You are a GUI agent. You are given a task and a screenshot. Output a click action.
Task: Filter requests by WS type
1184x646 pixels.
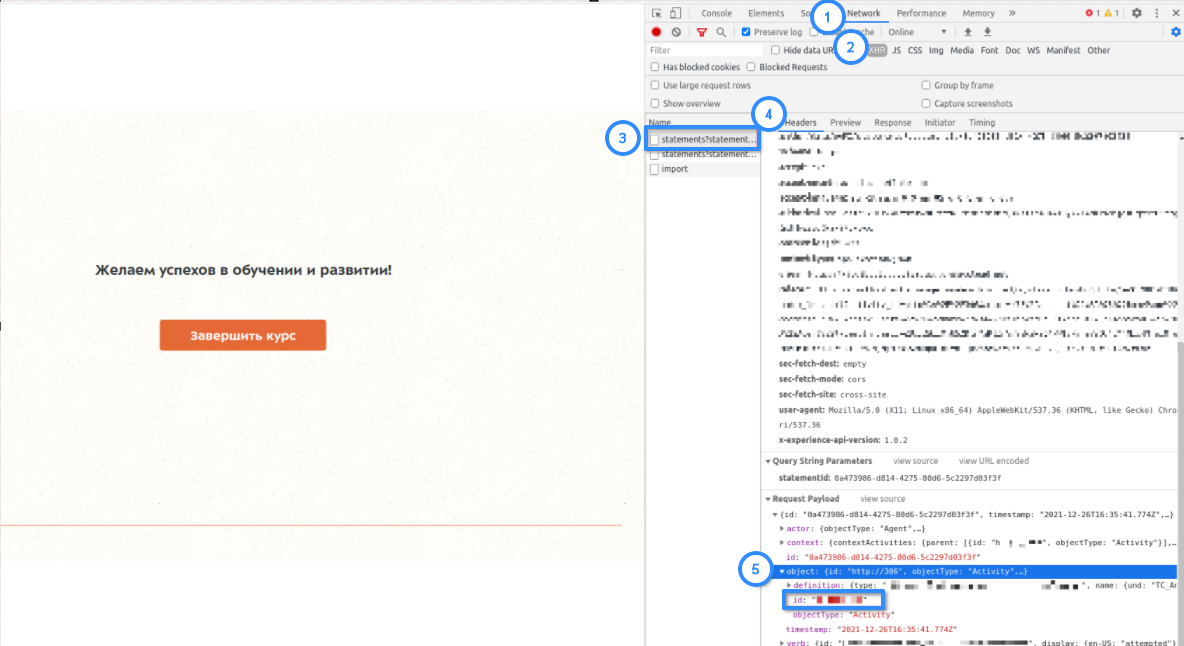click(x=1033, y=50)
